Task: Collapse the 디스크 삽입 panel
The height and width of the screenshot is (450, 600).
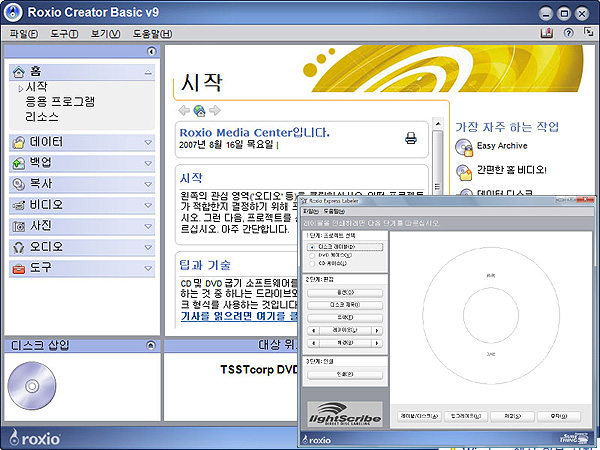Action: (151, 346)
